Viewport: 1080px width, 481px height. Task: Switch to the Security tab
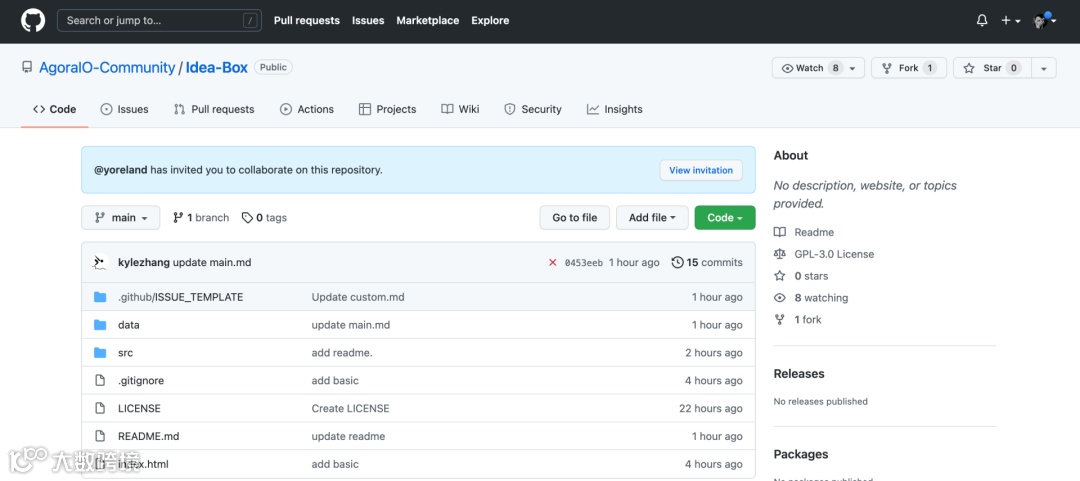(532, 109)
